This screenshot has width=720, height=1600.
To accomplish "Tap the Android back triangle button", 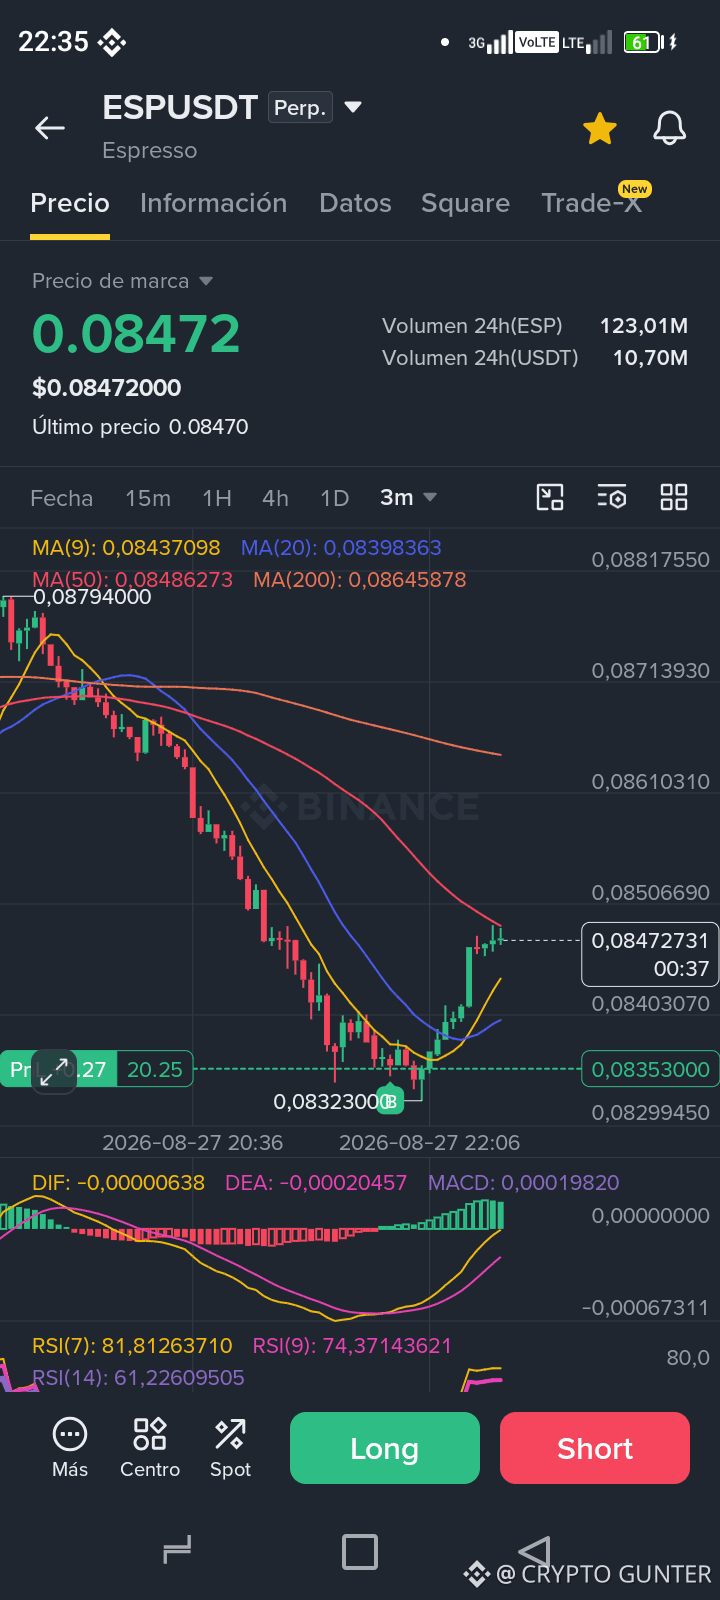I will [x=536, y=1551].
